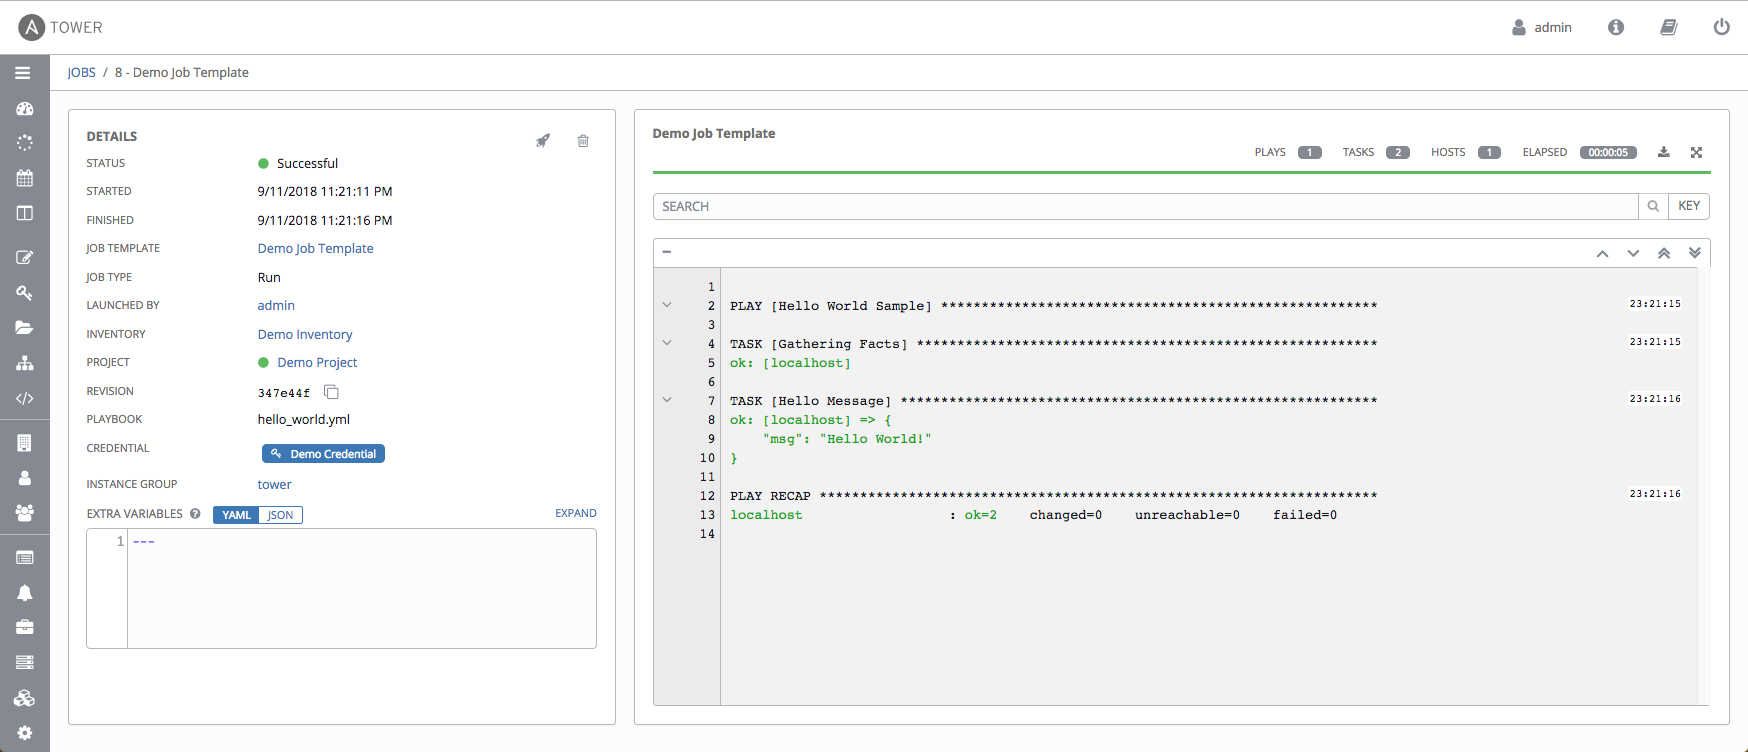The image size is (1748, 752).
Task: Open Notifications bell icon in sidebar
Action: pos(25,592)
